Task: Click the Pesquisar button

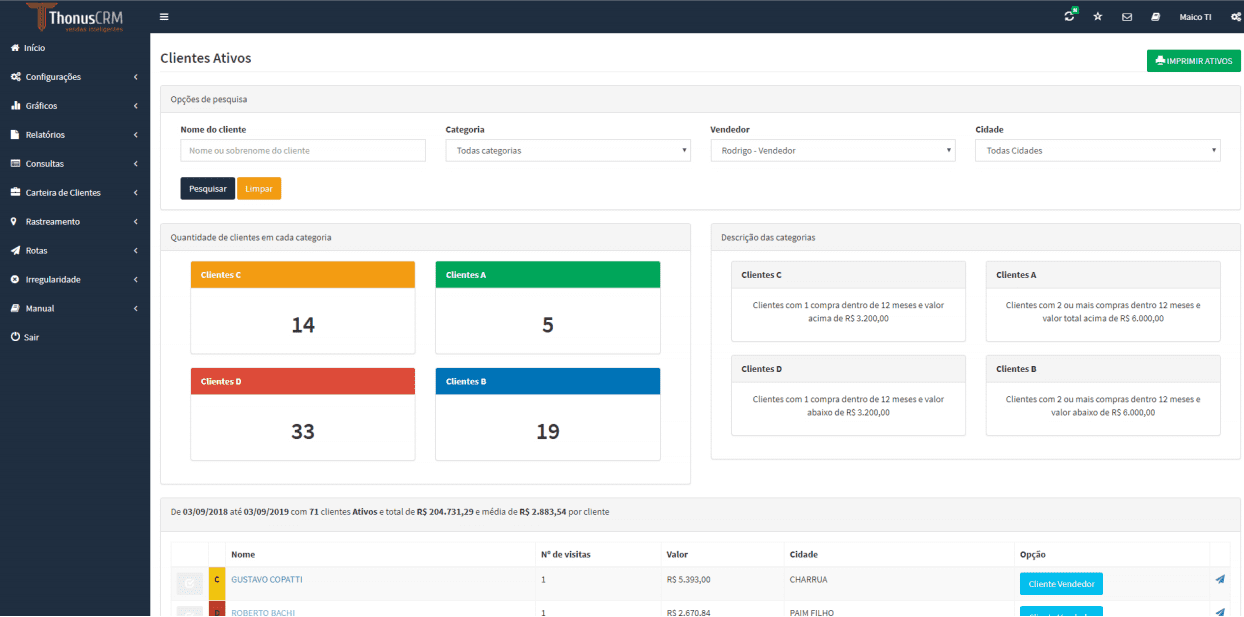Action: pyautogui.click(x=208, y=188)
